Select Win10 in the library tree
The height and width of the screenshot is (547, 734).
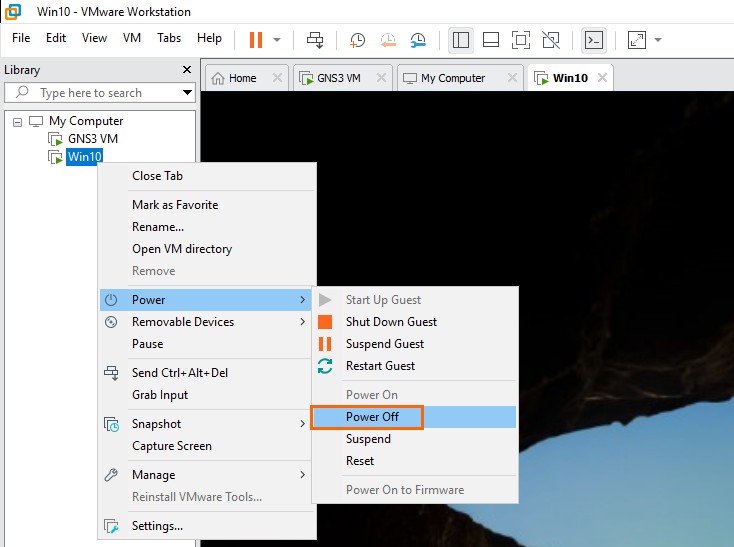(x=84, y=157)
